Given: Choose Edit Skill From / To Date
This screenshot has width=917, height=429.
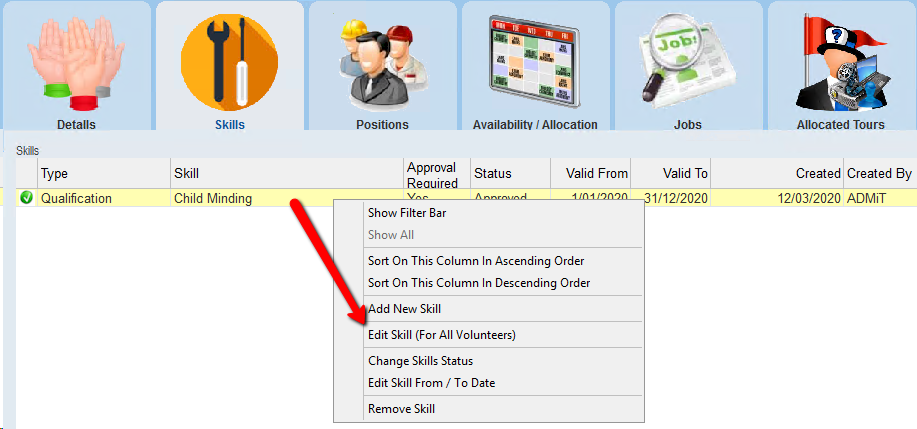Looking at the screenshot, I should [x=431, y=383].
